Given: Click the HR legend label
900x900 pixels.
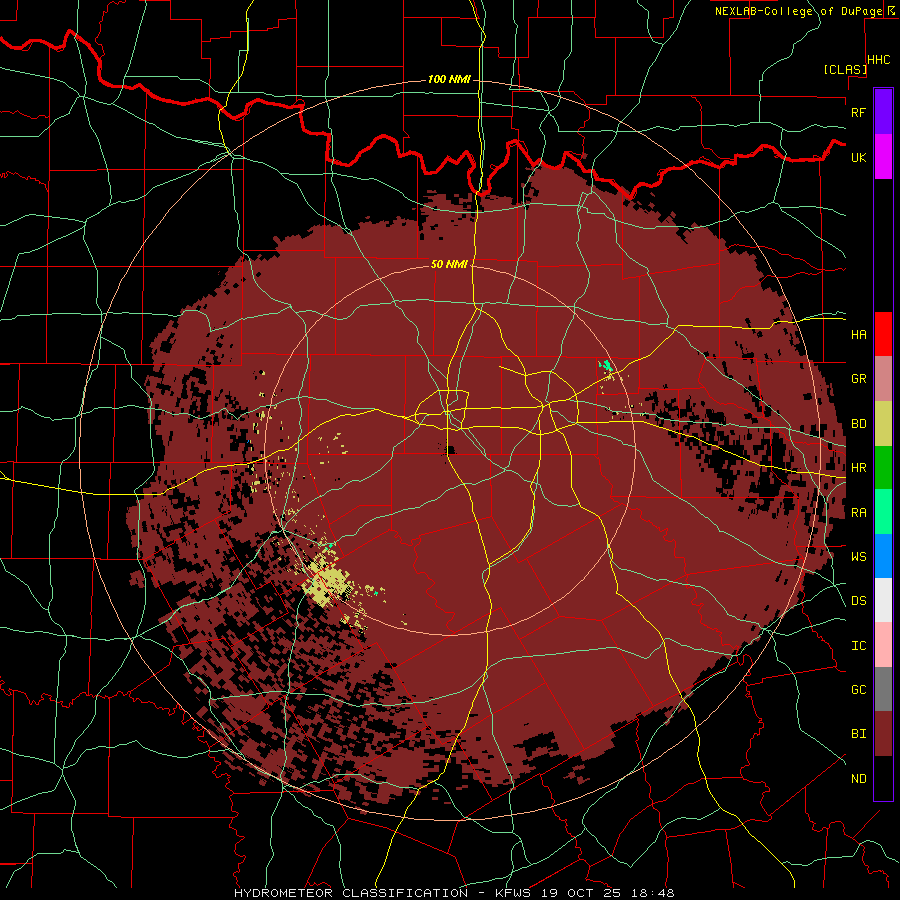Looking at the screenshot, I should point(858,468).
